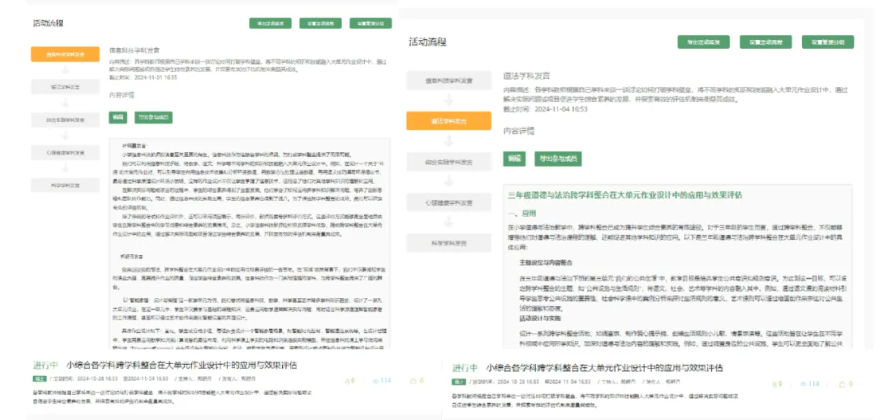Open 综合实践学科发言 step in left panel
882x420 pixels.
pyautogui.click(x=64, y=119)
